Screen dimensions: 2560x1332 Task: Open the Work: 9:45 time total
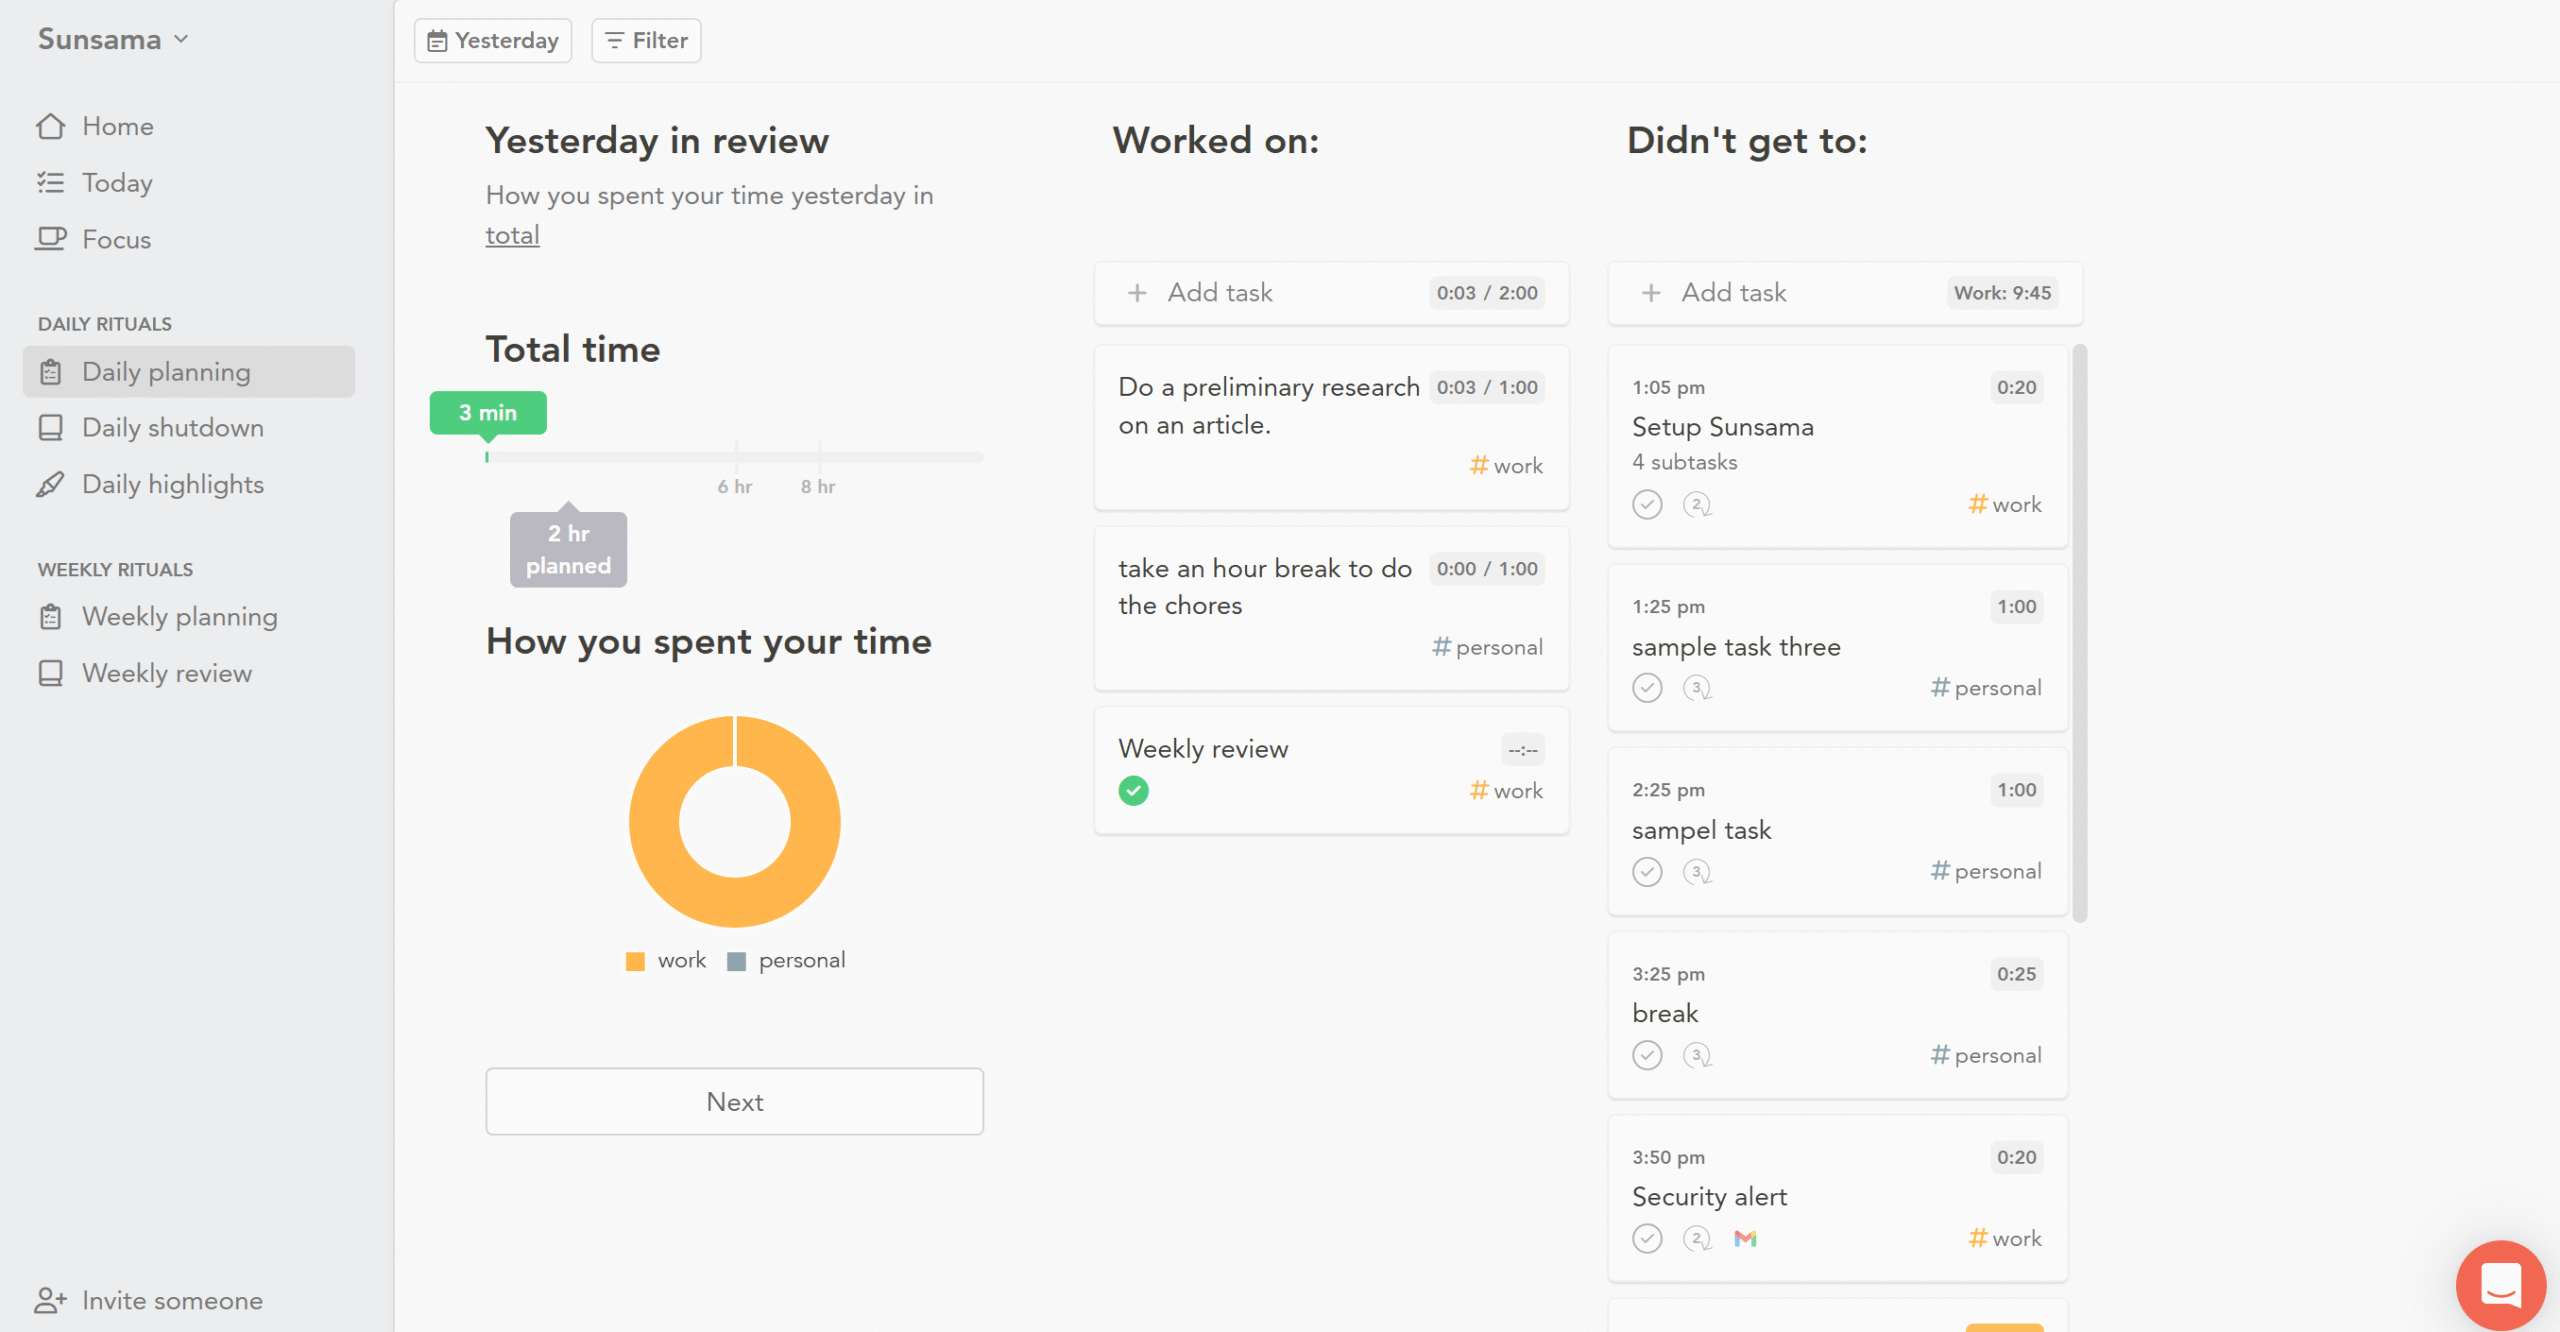click(x=2002, y=293)
